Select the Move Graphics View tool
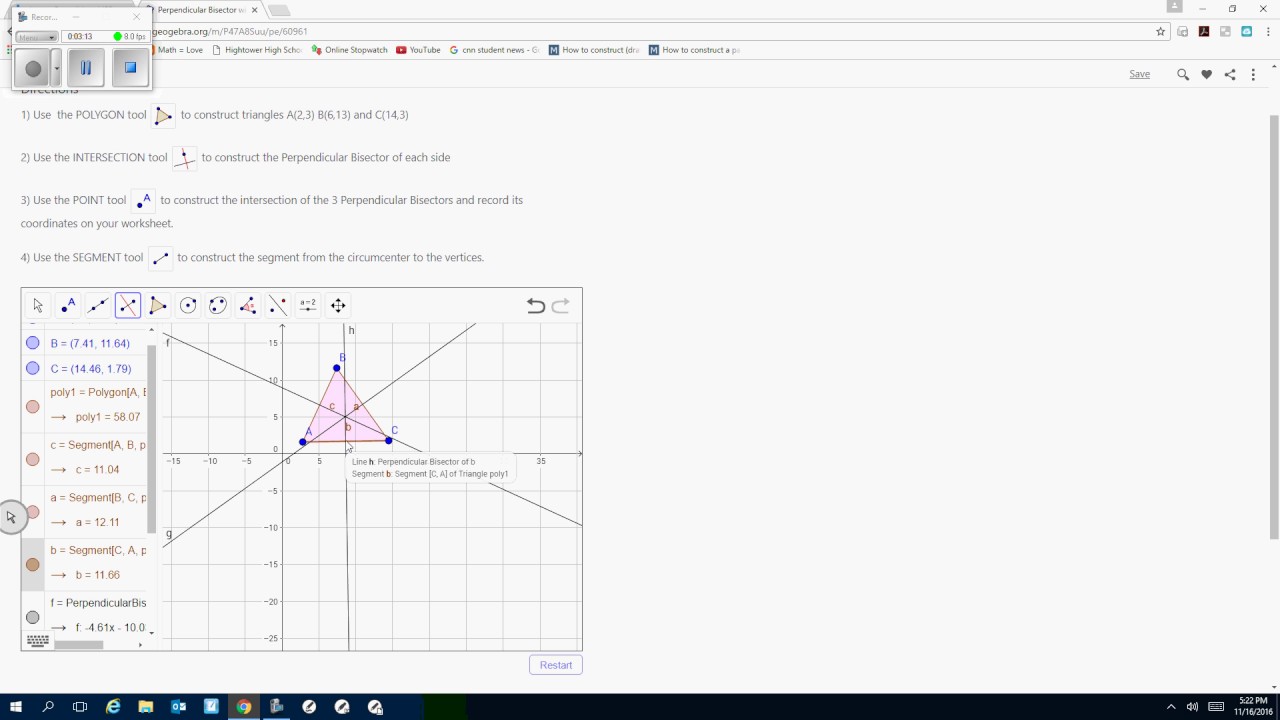1280x720 pixels. (338, 305)
